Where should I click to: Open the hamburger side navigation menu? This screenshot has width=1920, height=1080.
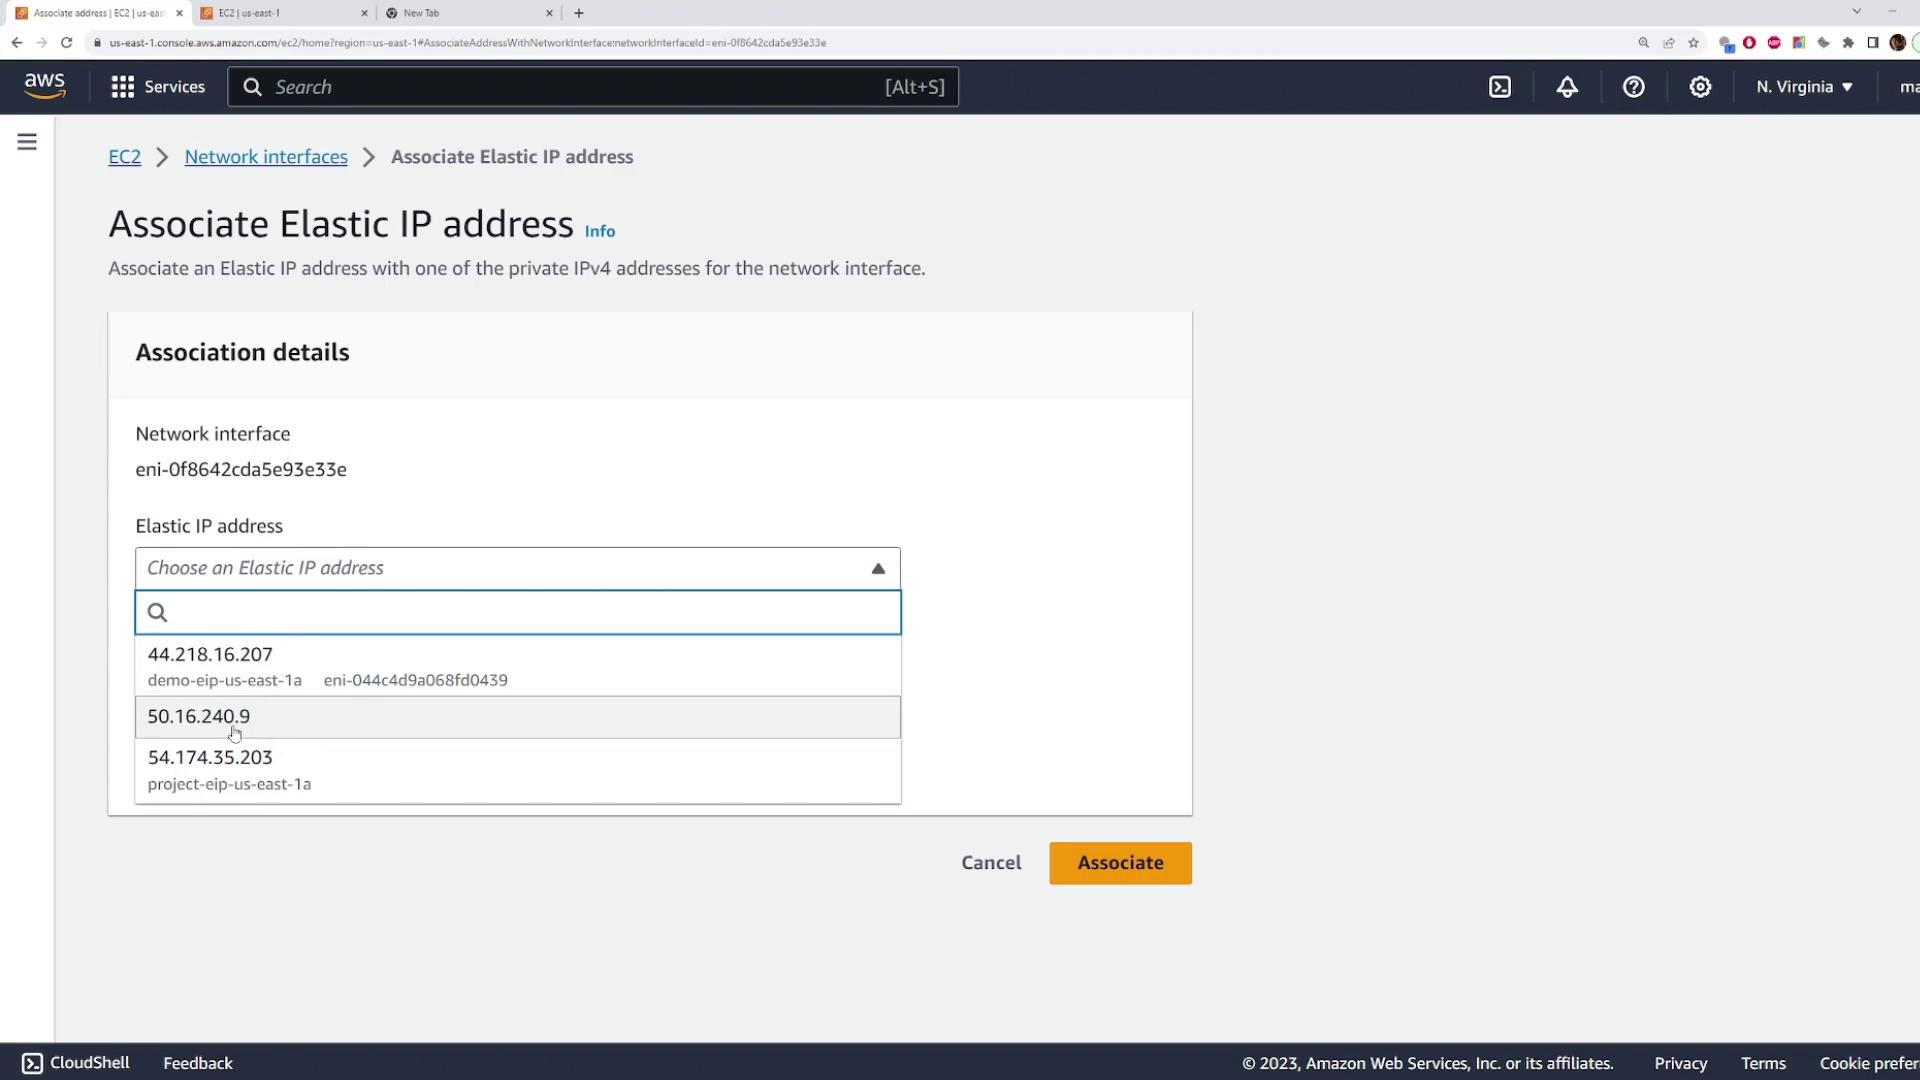27,142
